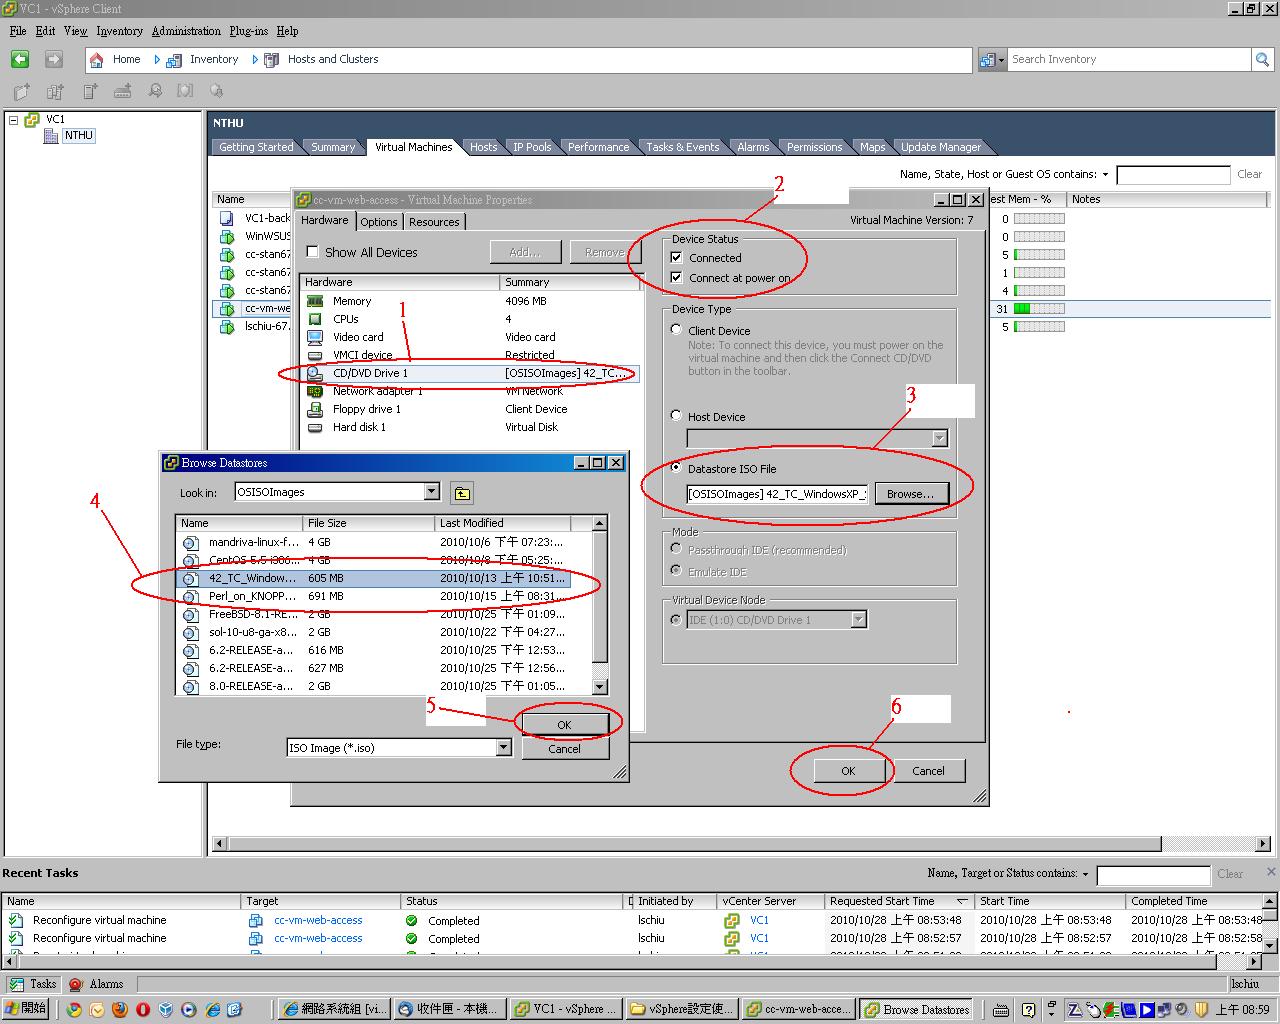Select the CD/DVD Drive 1 hardware icon
Screen dimensions: 1280x1024
(315, 374)
